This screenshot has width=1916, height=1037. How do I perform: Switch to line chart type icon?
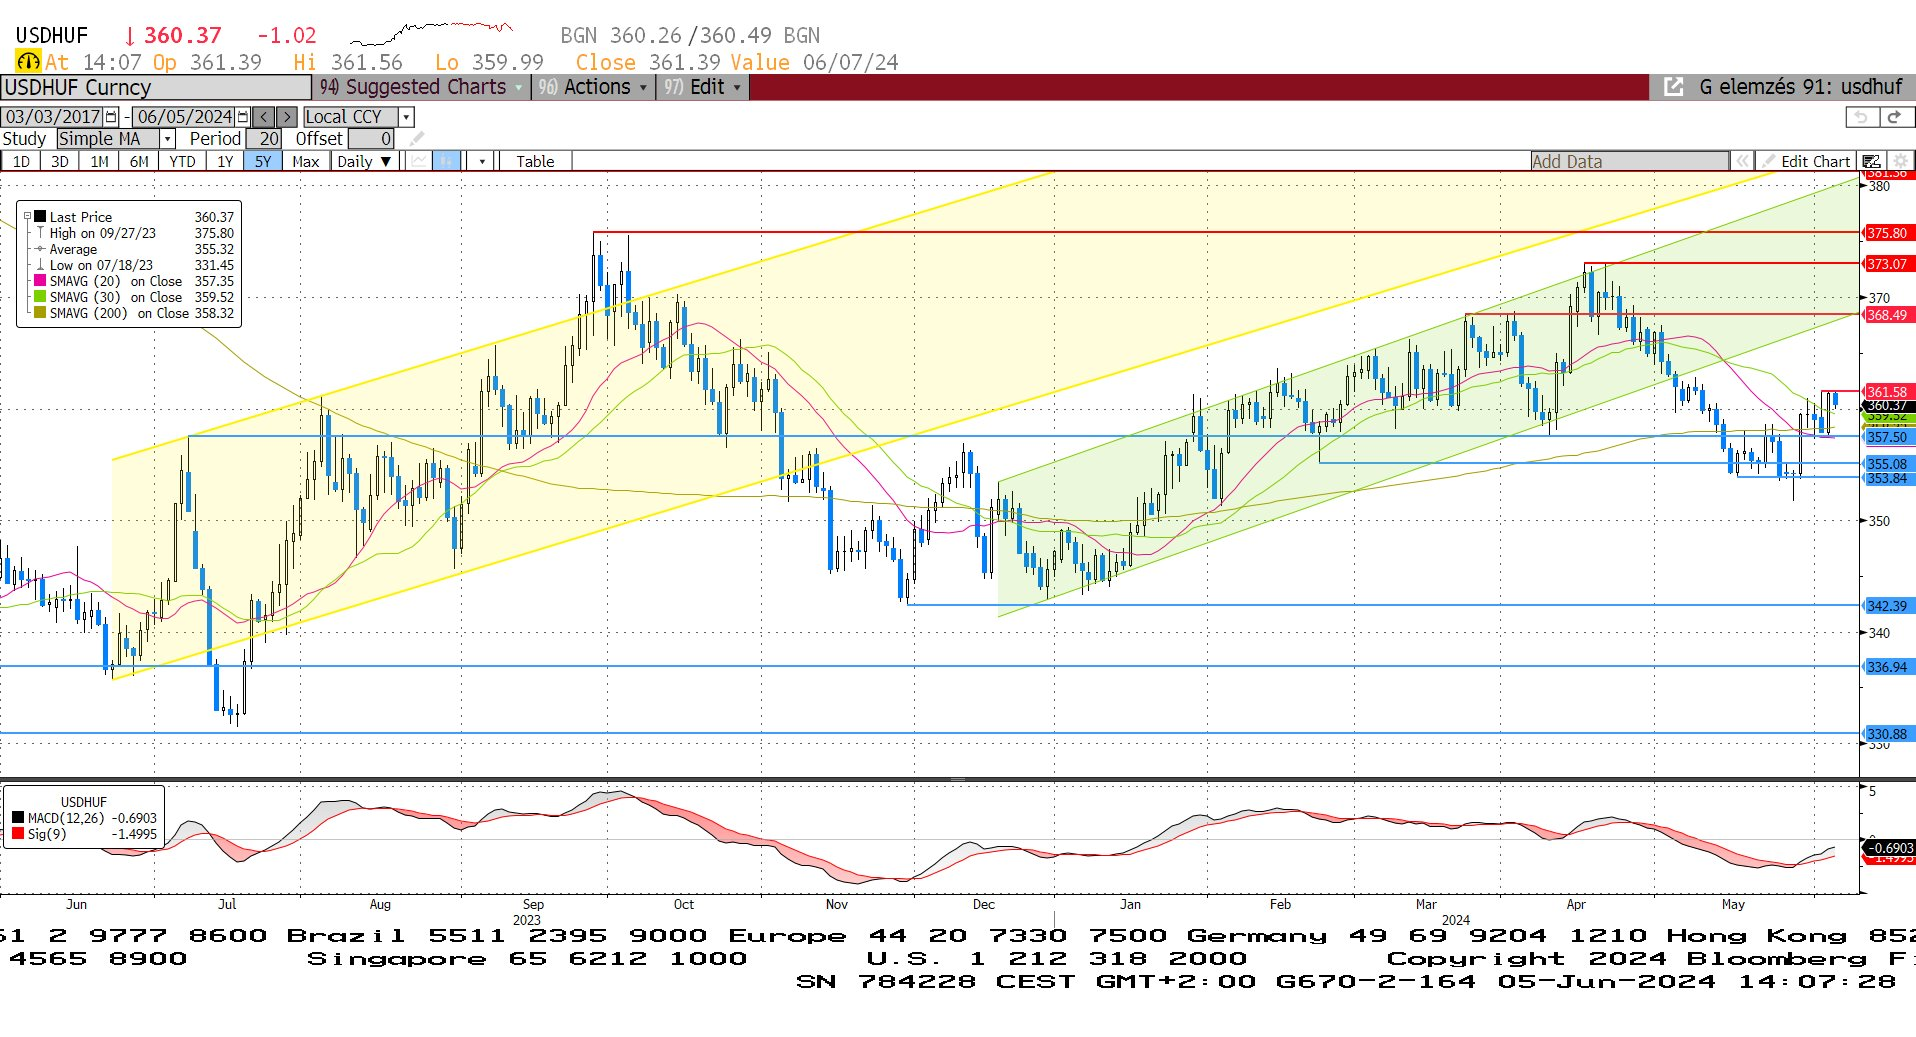[419, 161]
